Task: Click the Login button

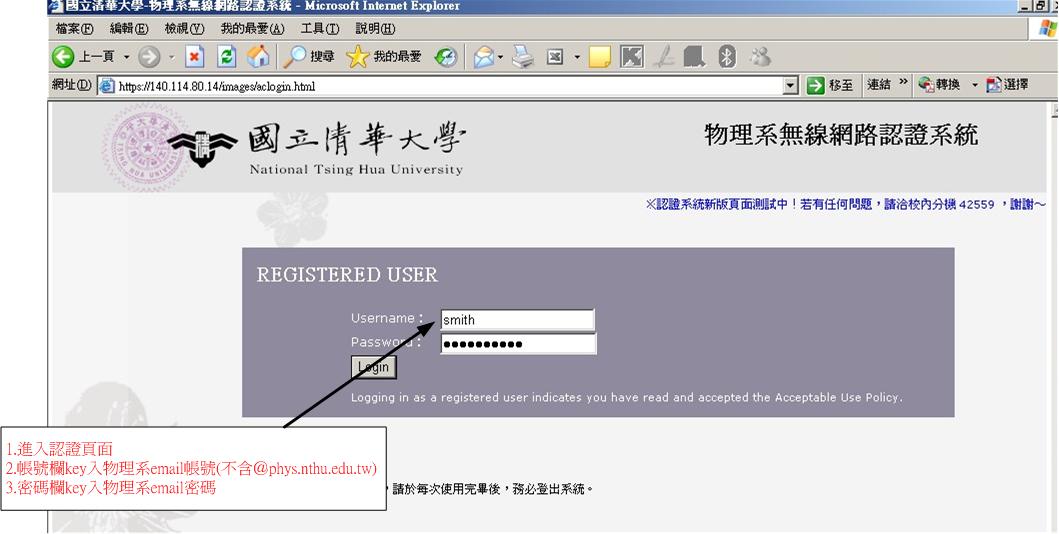Action: tap(374, 368)
